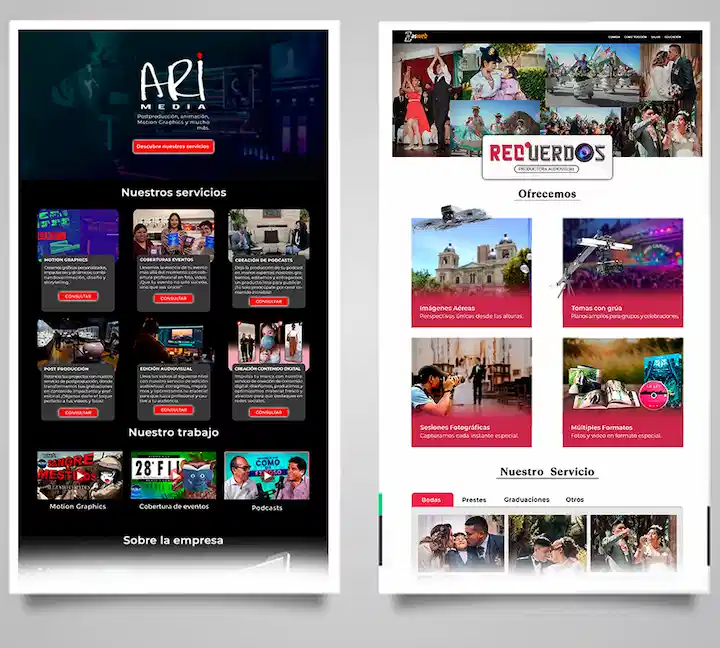This screenshot has width=720, height=648.
Task: Click the Recuerdos Productora Audiovisual logo
Action: (547, 157)
